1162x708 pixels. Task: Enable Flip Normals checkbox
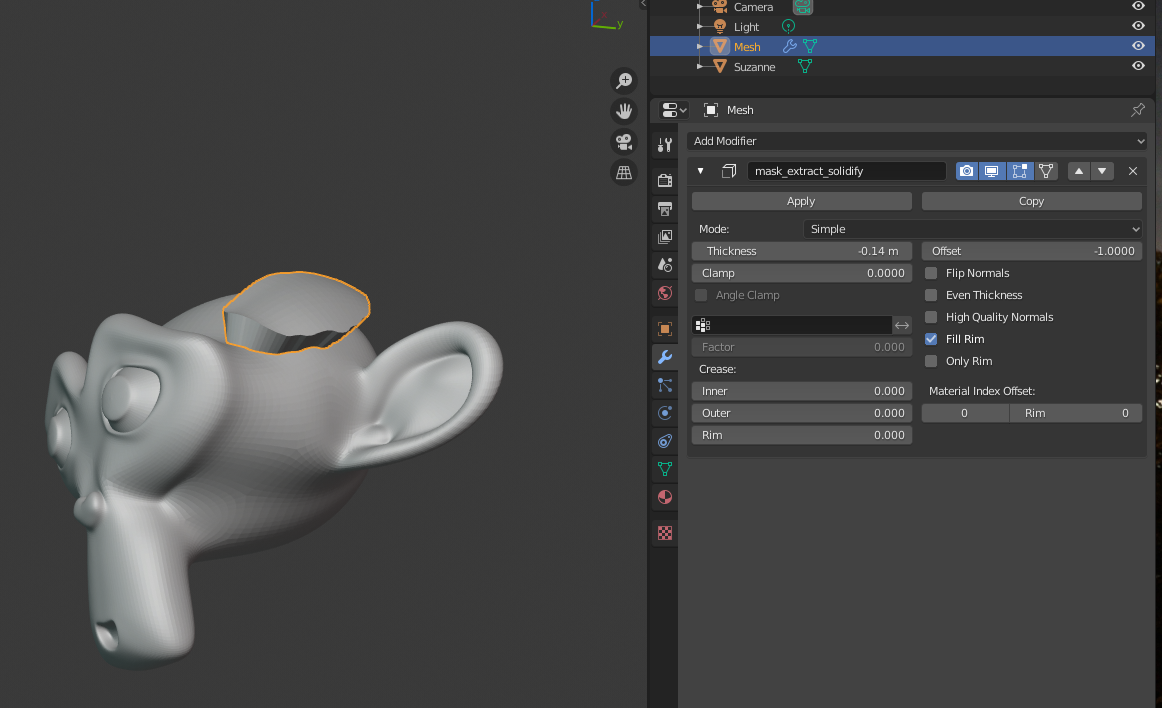(931, 273)
